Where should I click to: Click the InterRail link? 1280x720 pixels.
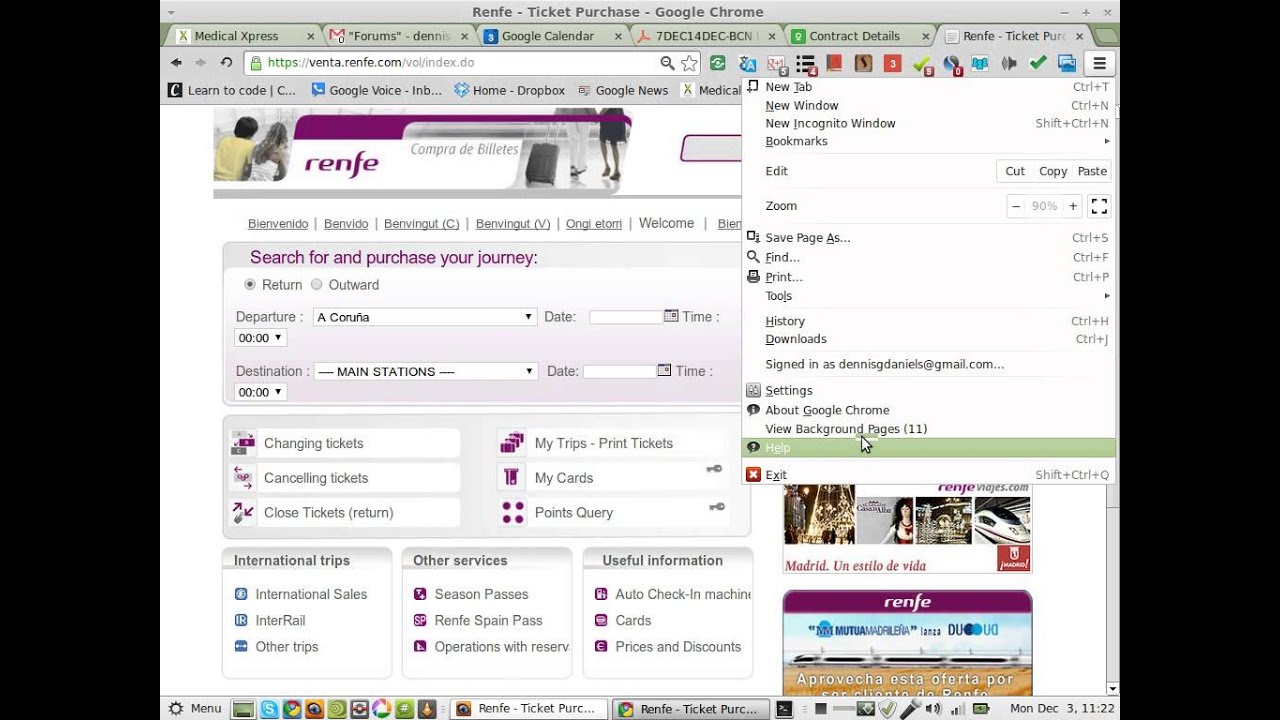point(280,620)
